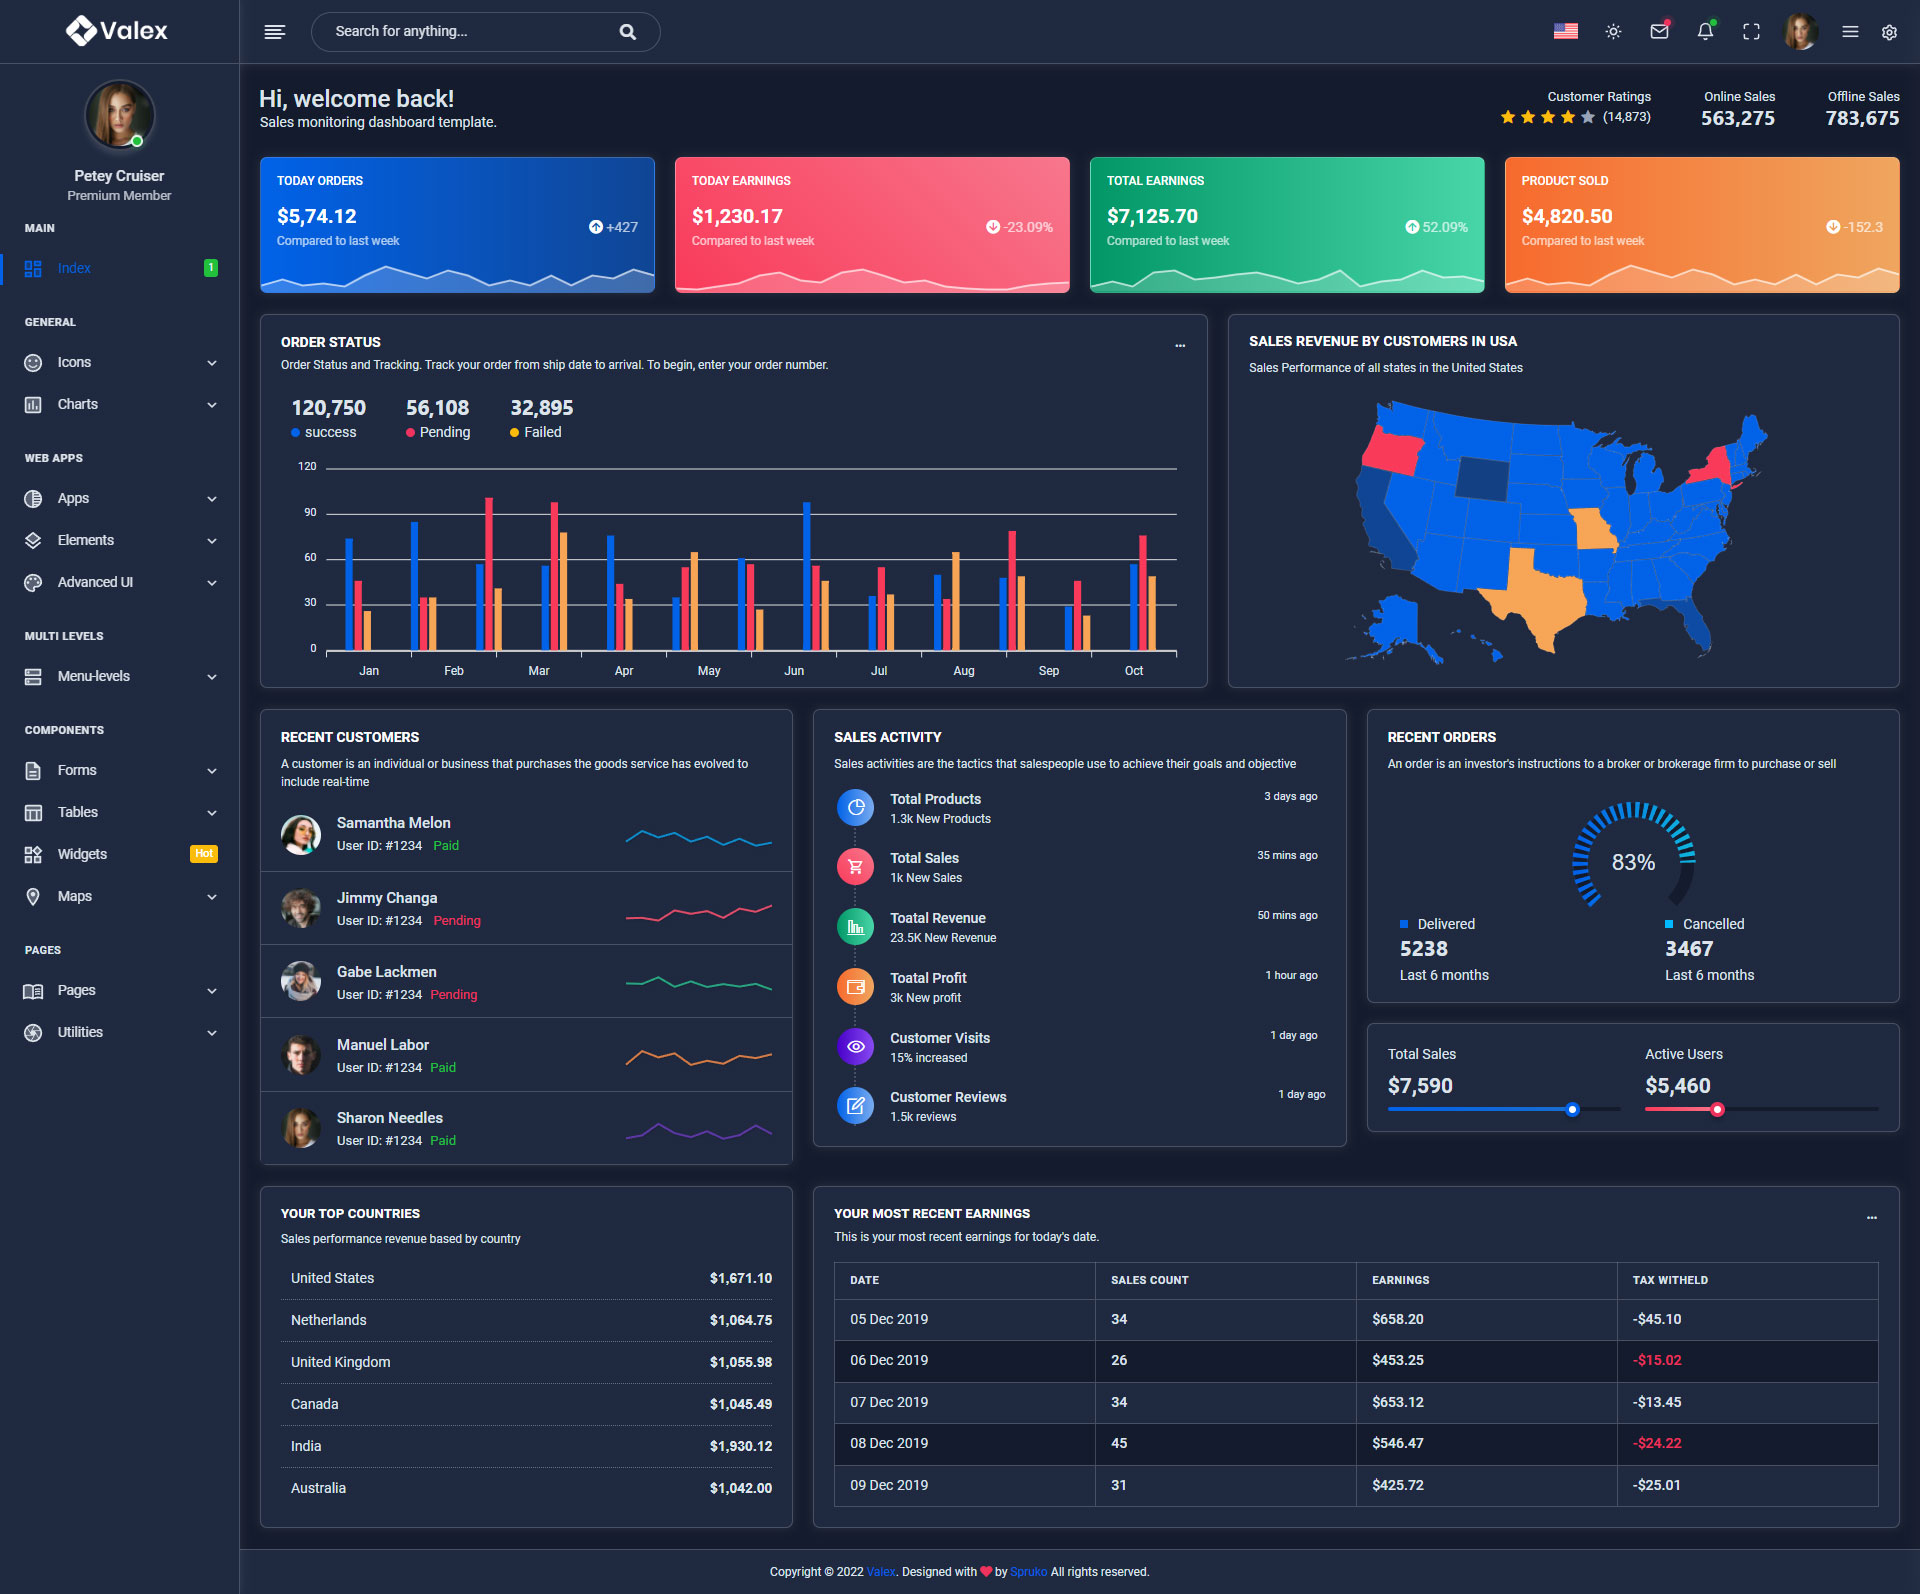
Task: Toggle light mode with sun icon
Action: click(x=1613, y=32)
